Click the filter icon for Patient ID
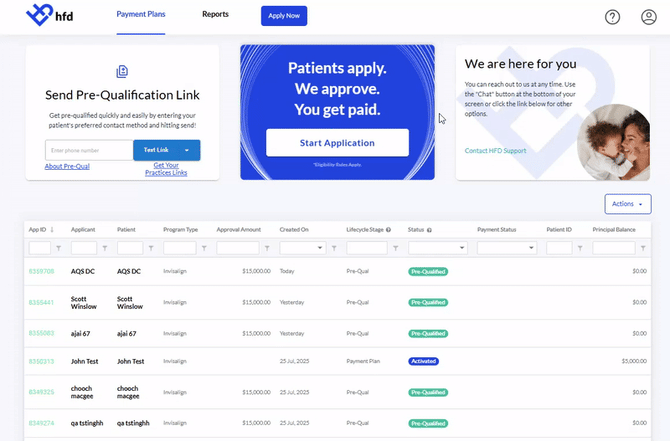The height and width of the screenshot is (441, 670). [x=580, y=248]
